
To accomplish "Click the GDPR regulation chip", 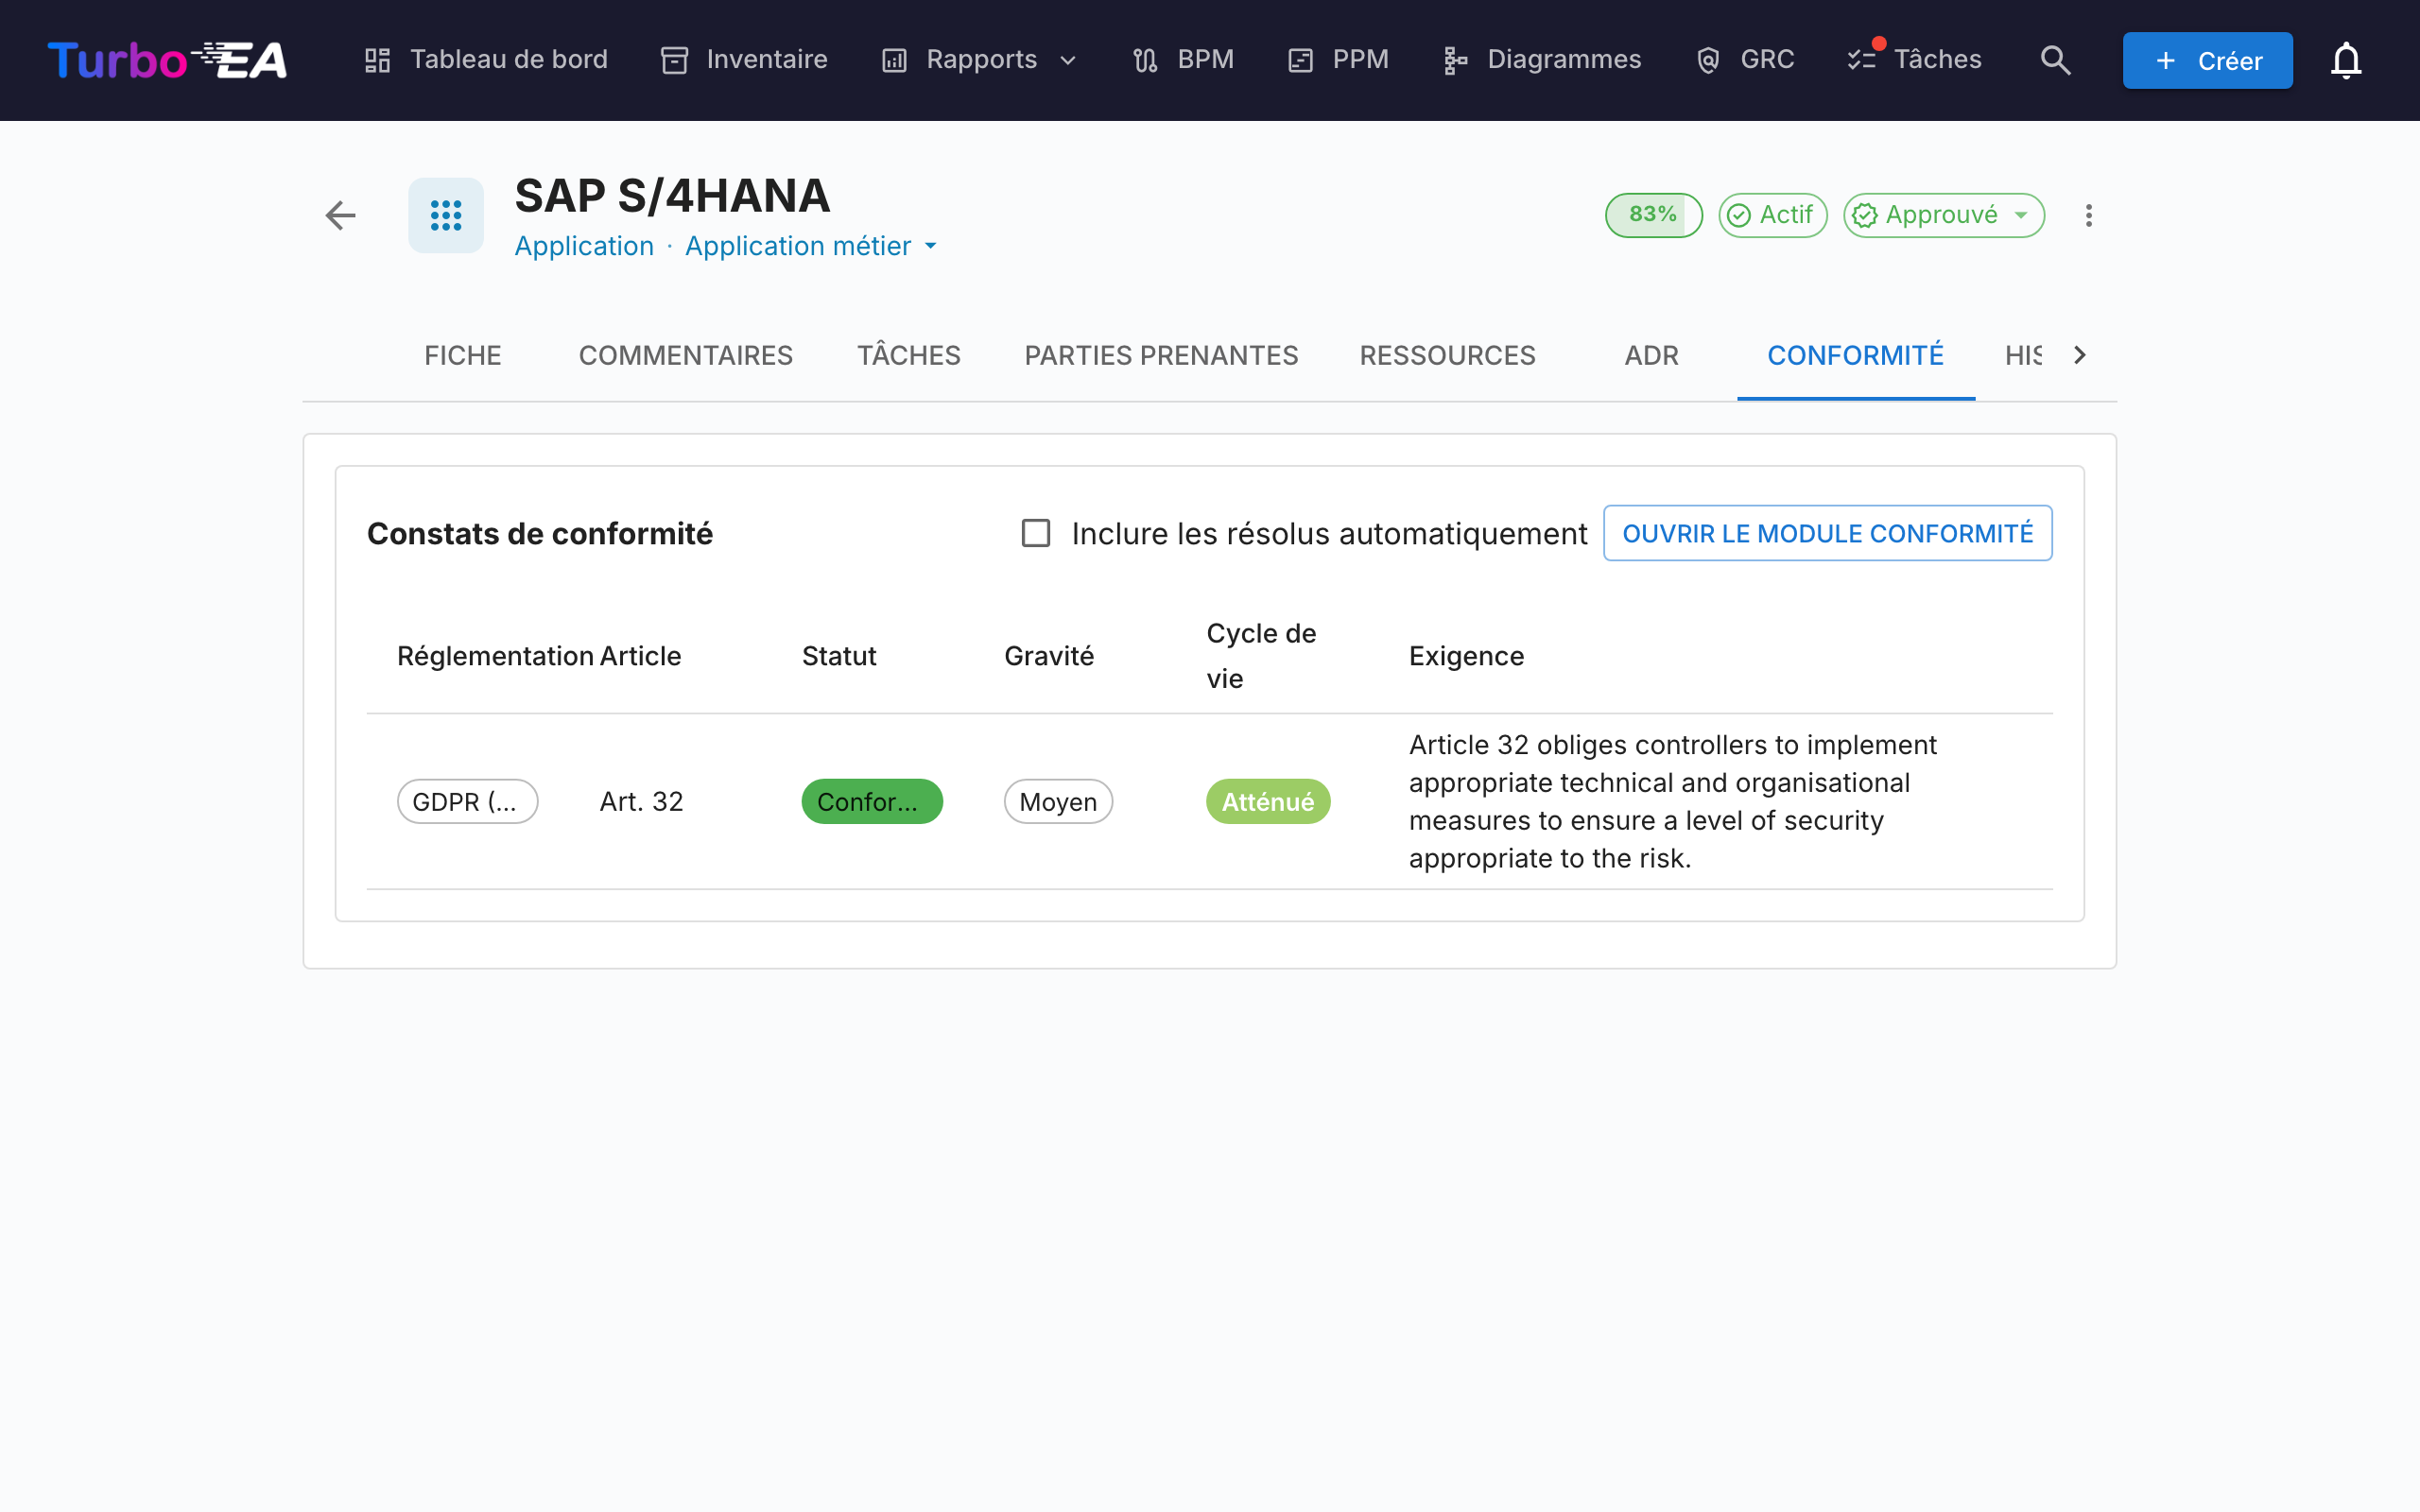I will point(468,801).
